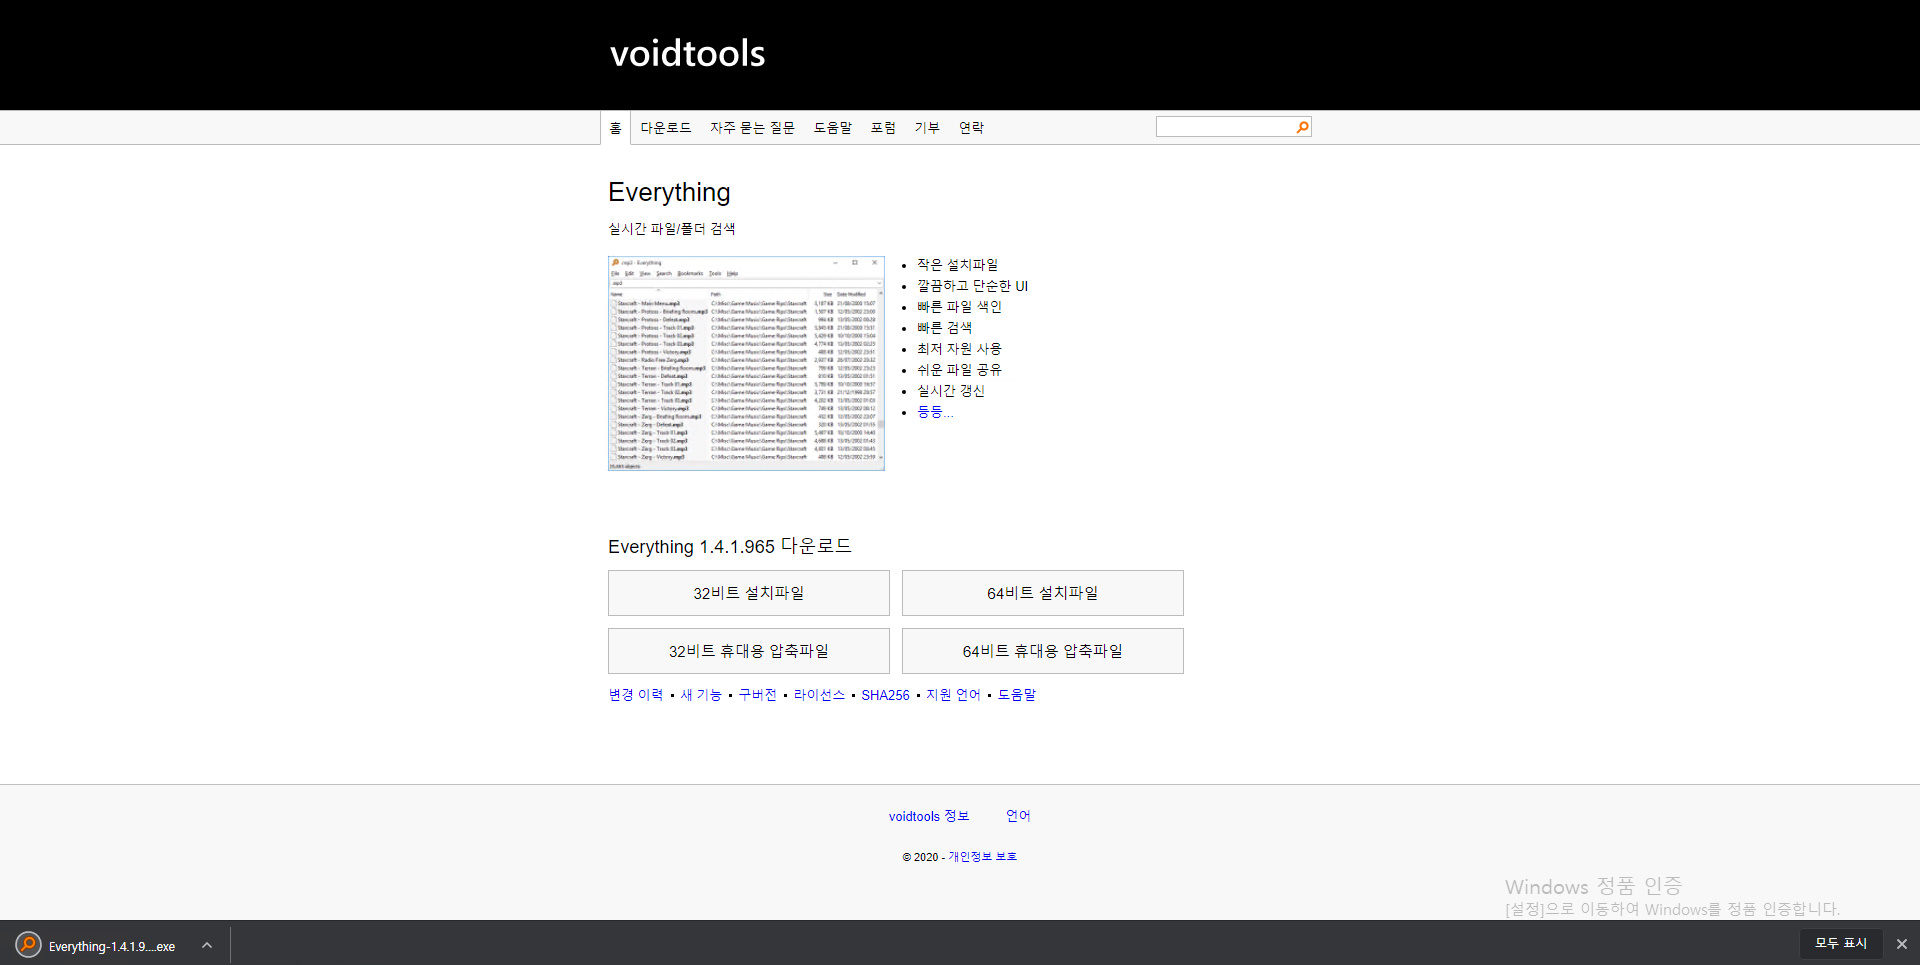Click the Everything 1.4.1.965 다운로드 heading

pyautogui.click(x=729, y=546)
